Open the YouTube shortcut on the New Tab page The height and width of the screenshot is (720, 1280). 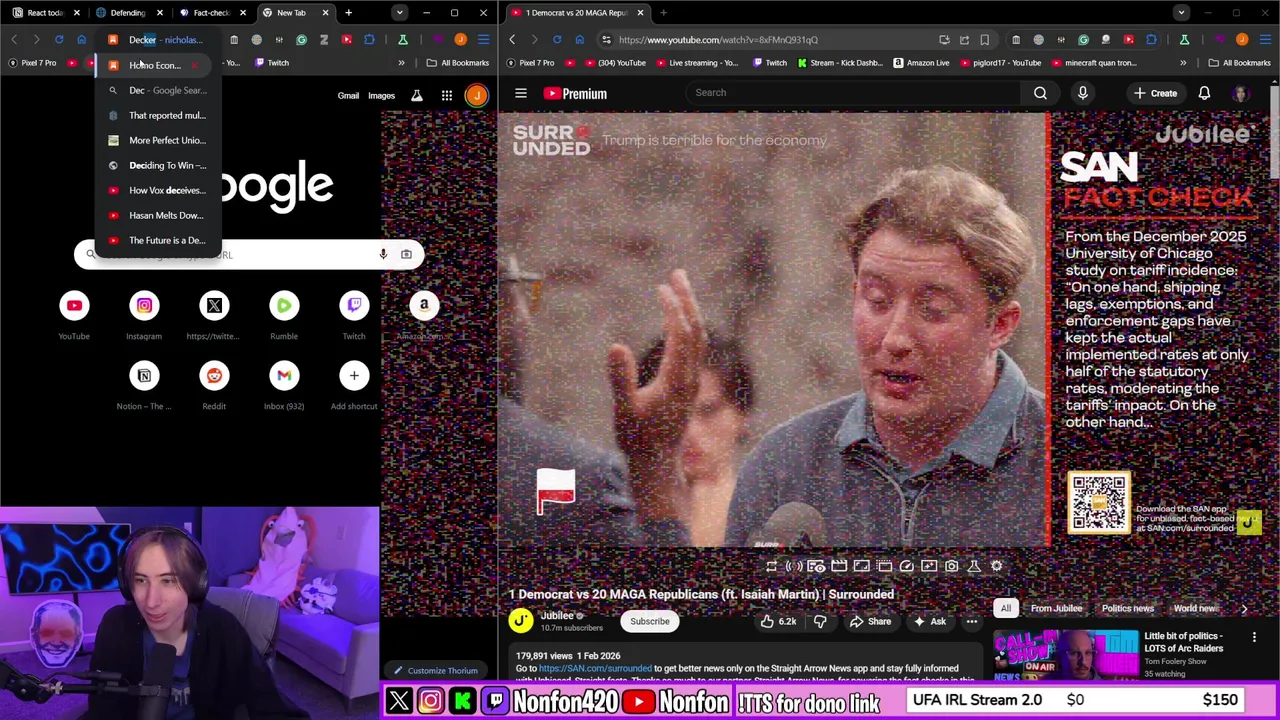click(74, 305)
